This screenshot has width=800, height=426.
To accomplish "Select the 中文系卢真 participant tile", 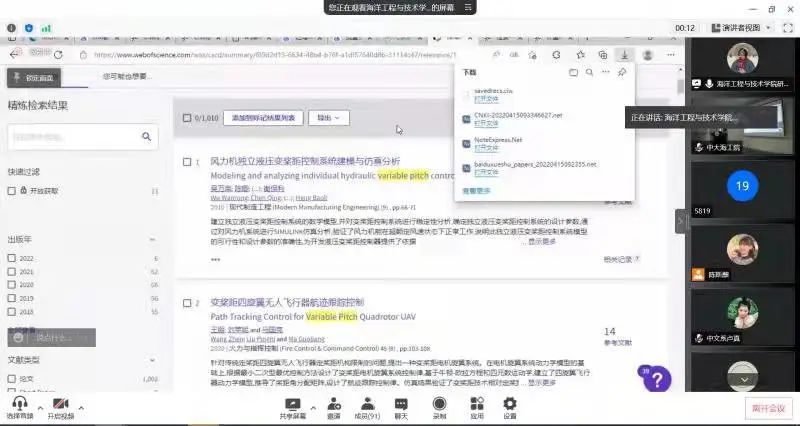I will click(x=743, y=316).
